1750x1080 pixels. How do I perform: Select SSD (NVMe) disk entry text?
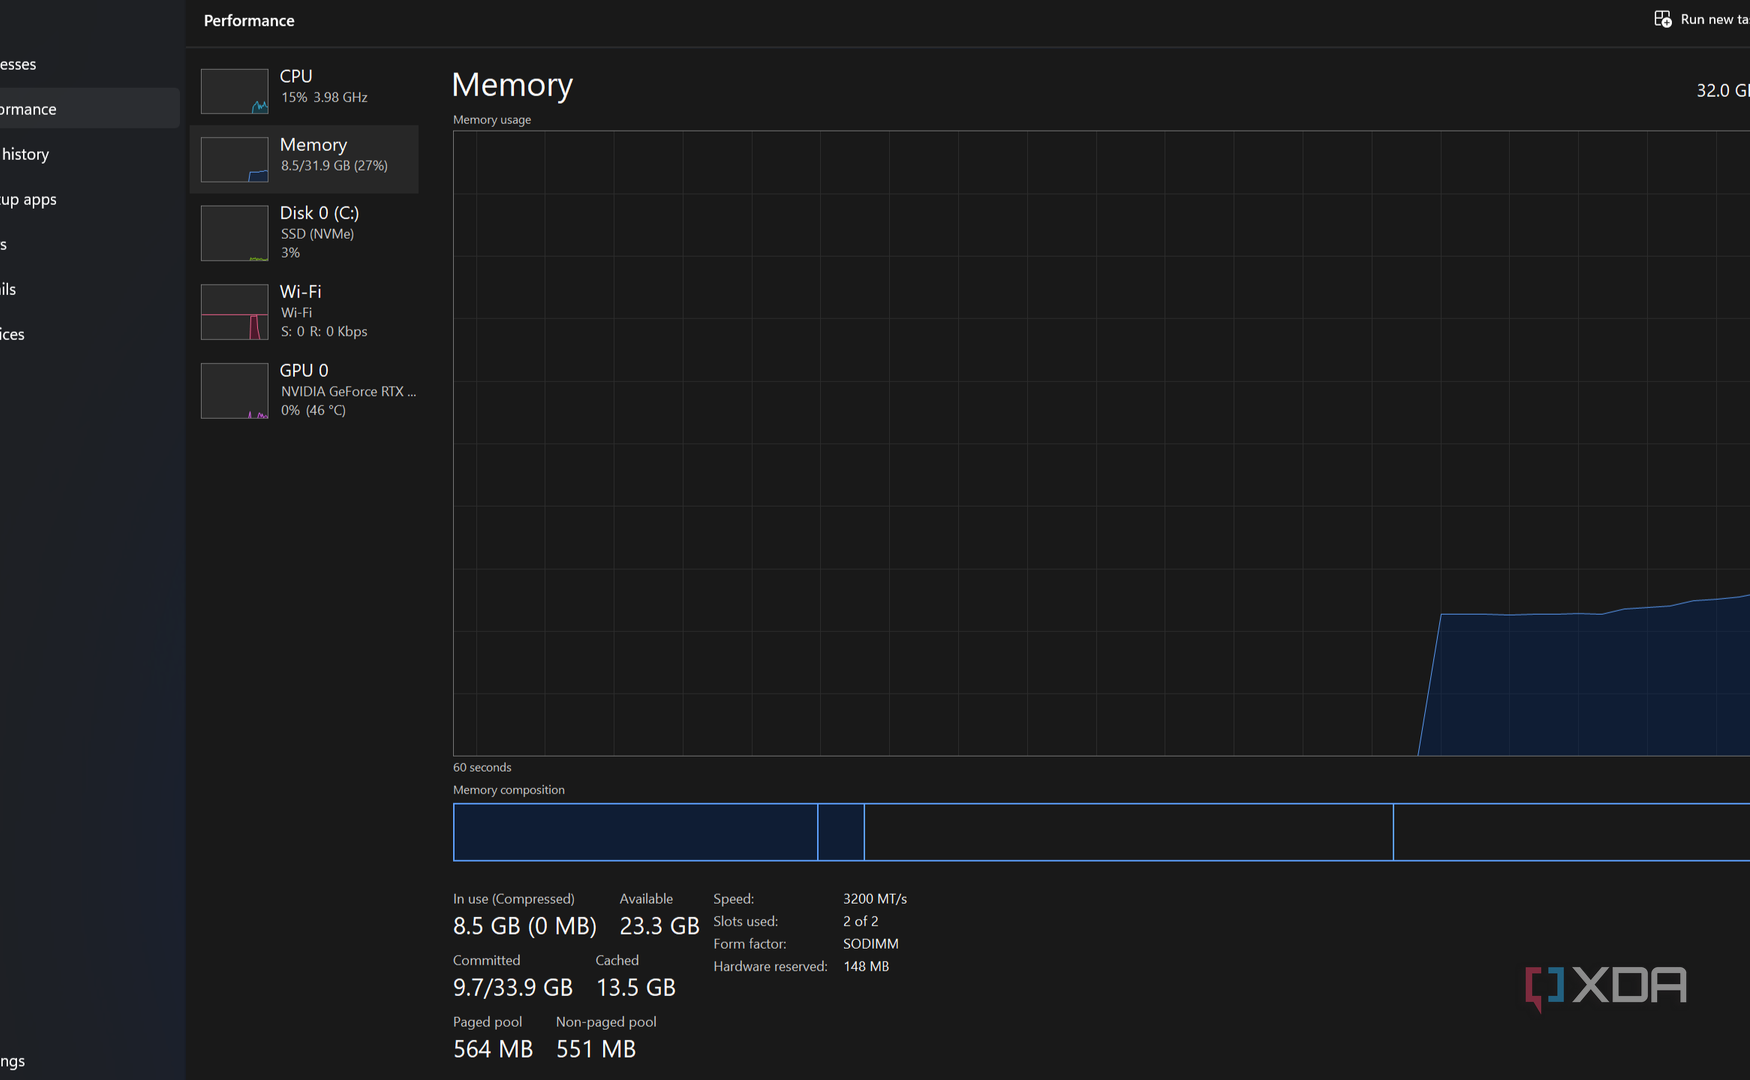coord(317,234)
